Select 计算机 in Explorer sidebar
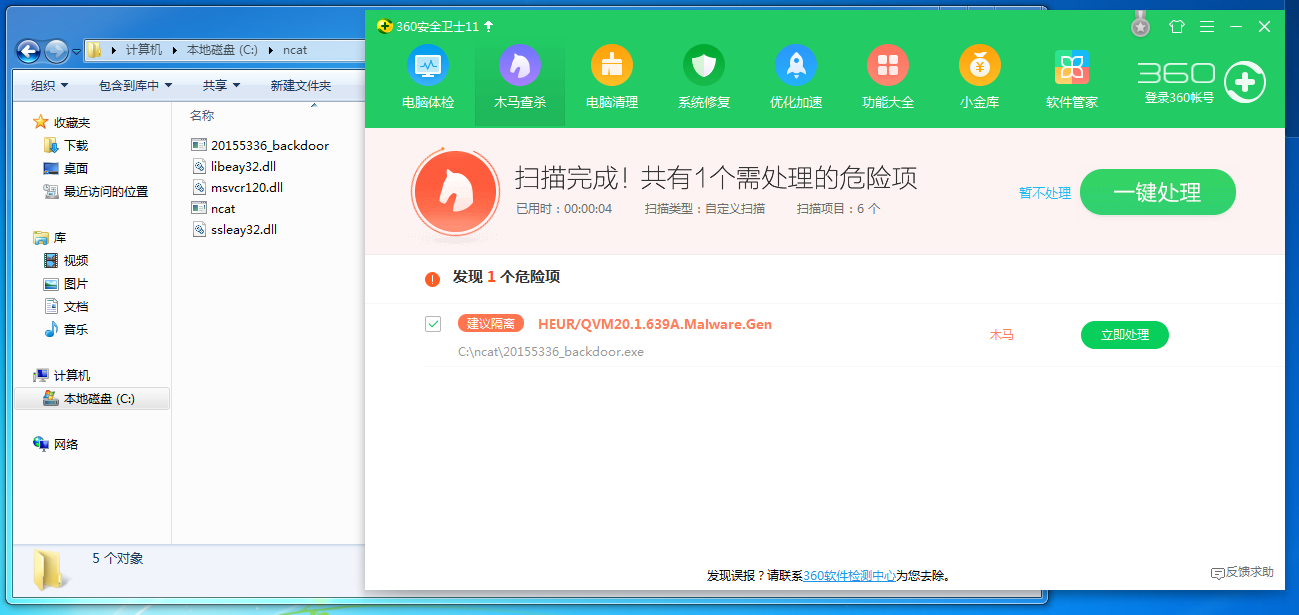The height and width of the screenshot is (615, 1299). [x=61, y=375]
